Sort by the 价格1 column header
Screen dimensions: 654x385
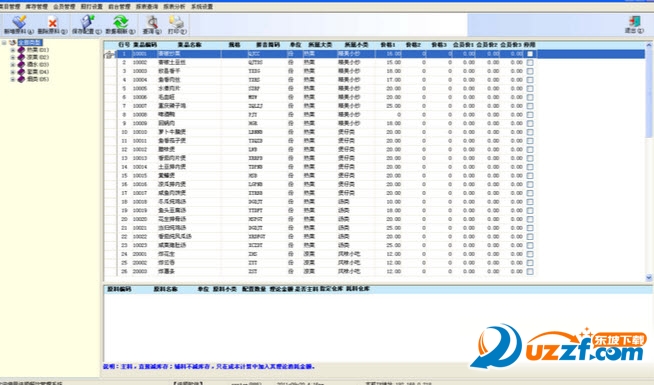click(388, 45)
